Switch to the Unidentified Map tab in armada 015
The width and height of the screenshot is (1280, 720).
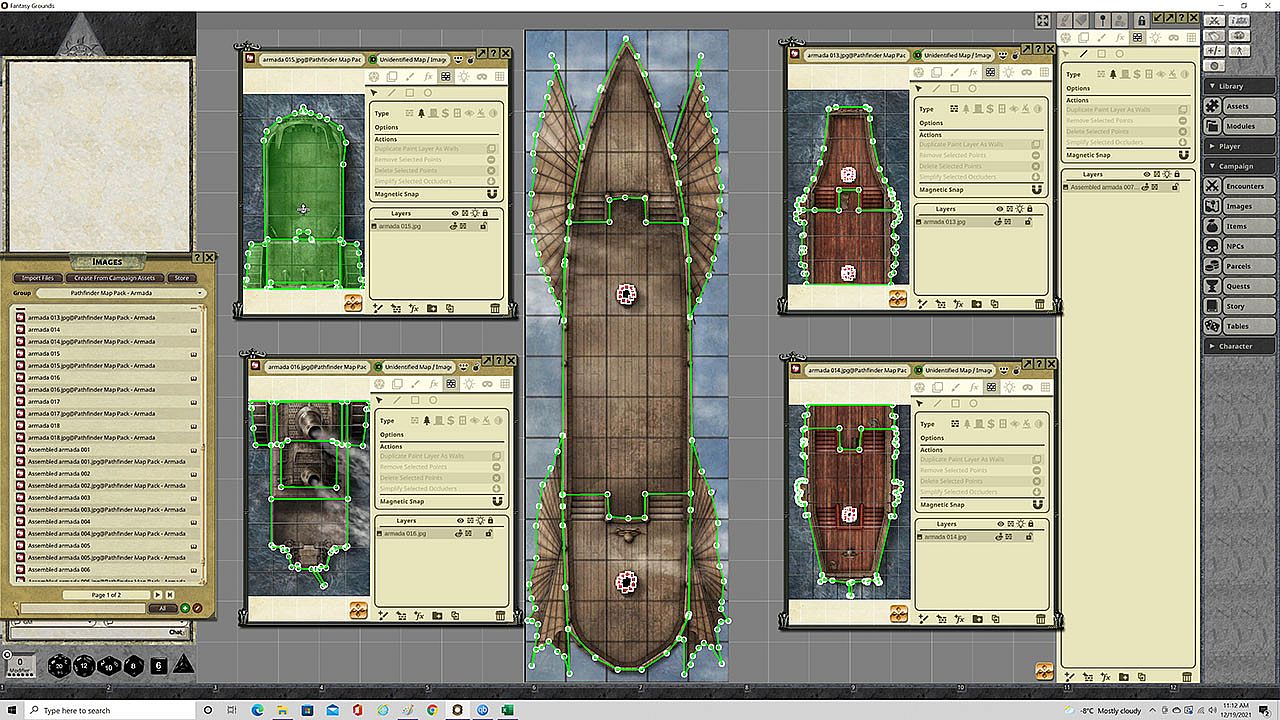tap(411, 59)
